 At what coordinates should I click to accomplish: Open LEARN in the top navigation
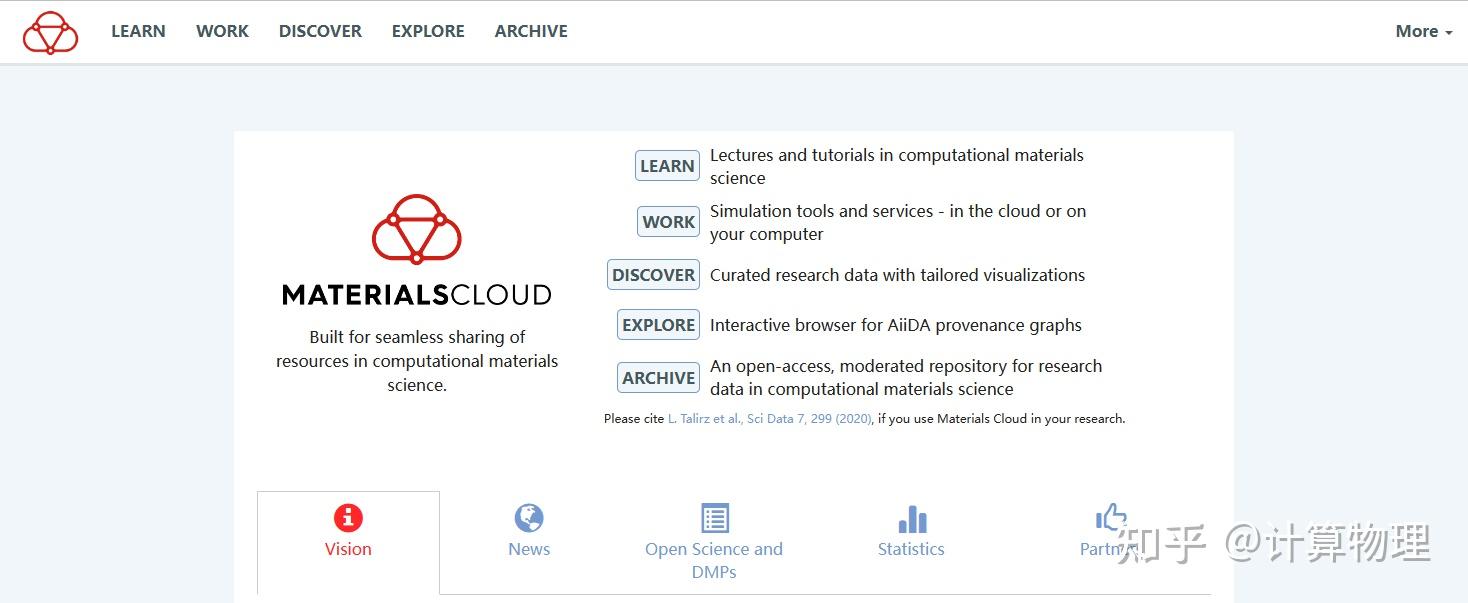(138, 31)
